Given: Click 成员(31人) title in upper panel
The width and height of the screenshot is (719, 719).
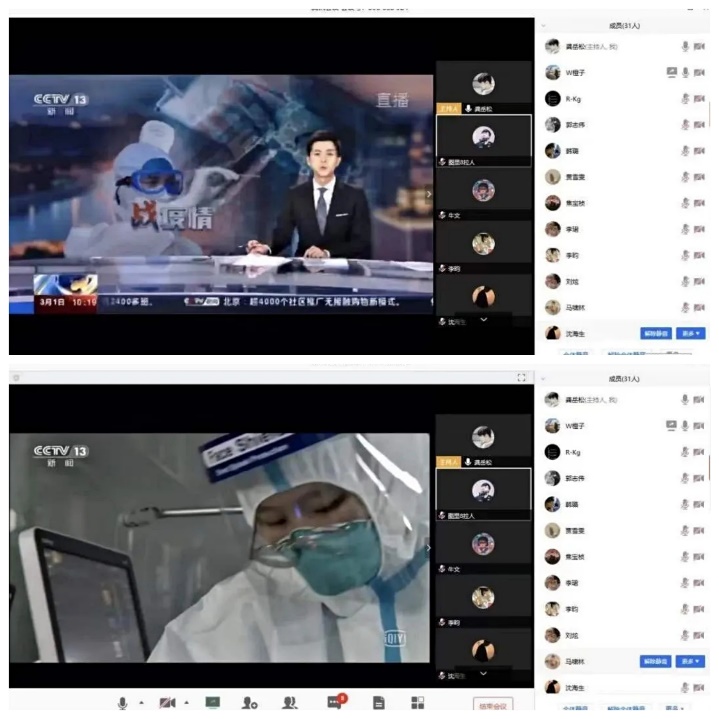Looking at the screenshot, I should click(624, 26).
